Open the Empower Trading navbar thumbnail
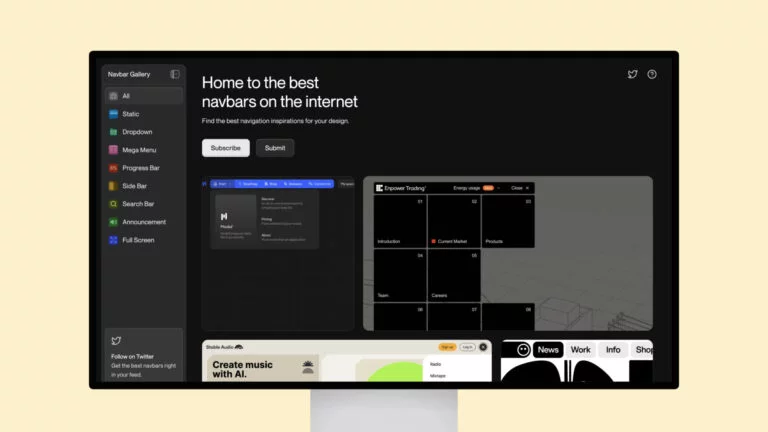The width and height of the screenshot is (768, 432). coord(507,255)
